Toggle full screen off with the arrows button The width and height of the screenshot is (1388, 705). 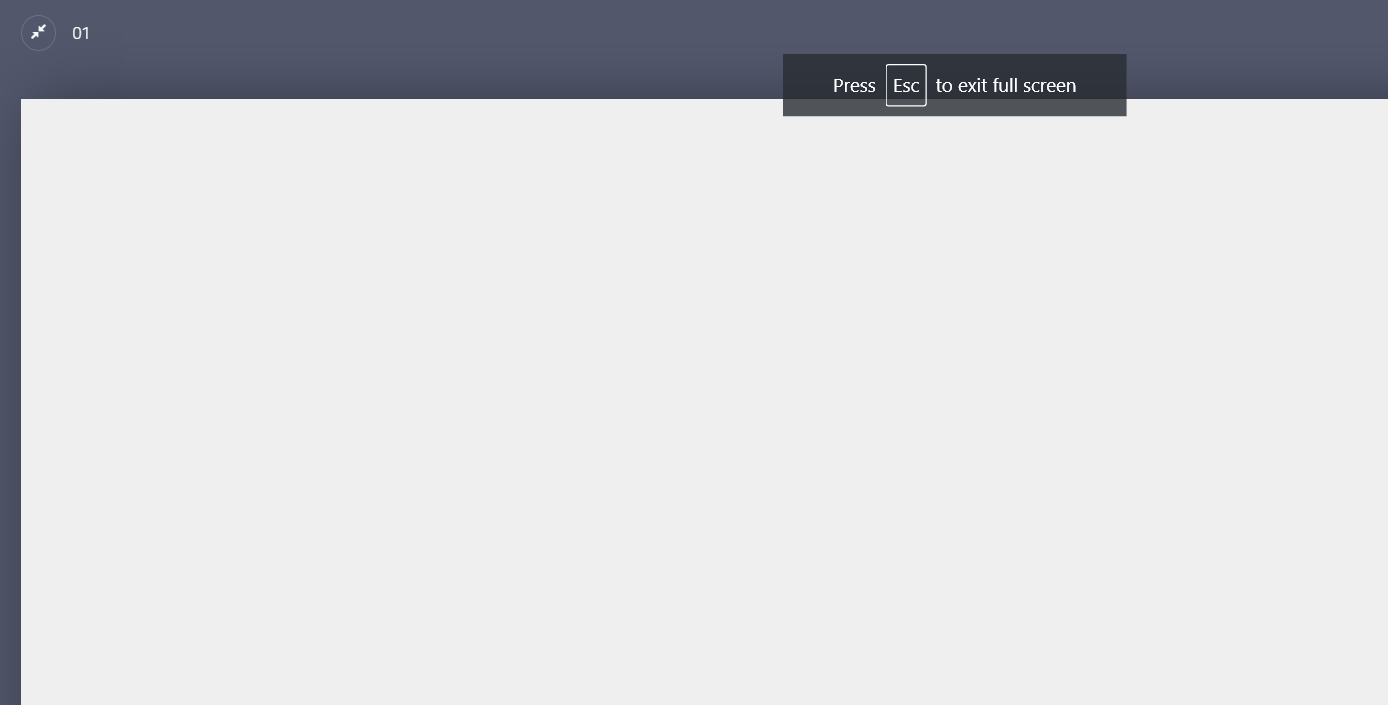point(38,33)
